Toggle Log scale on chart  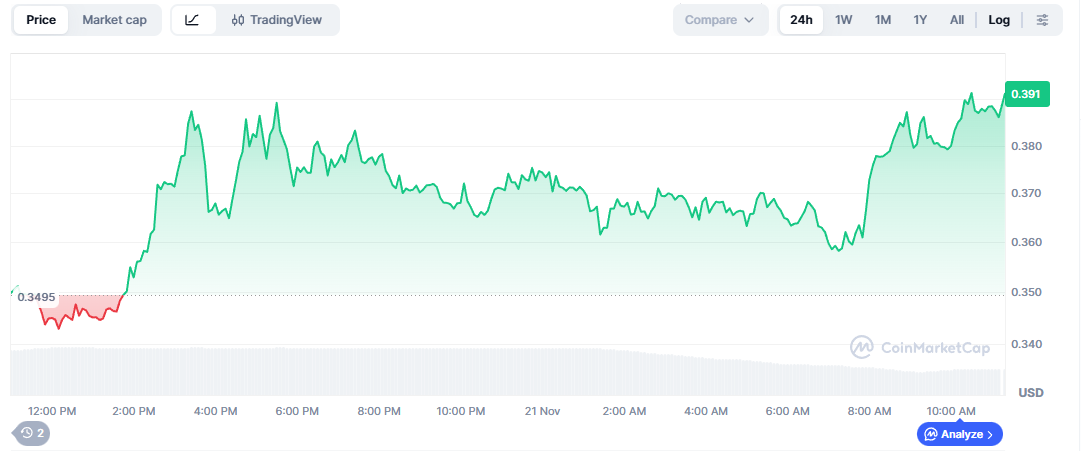click(x=999, y=20)
